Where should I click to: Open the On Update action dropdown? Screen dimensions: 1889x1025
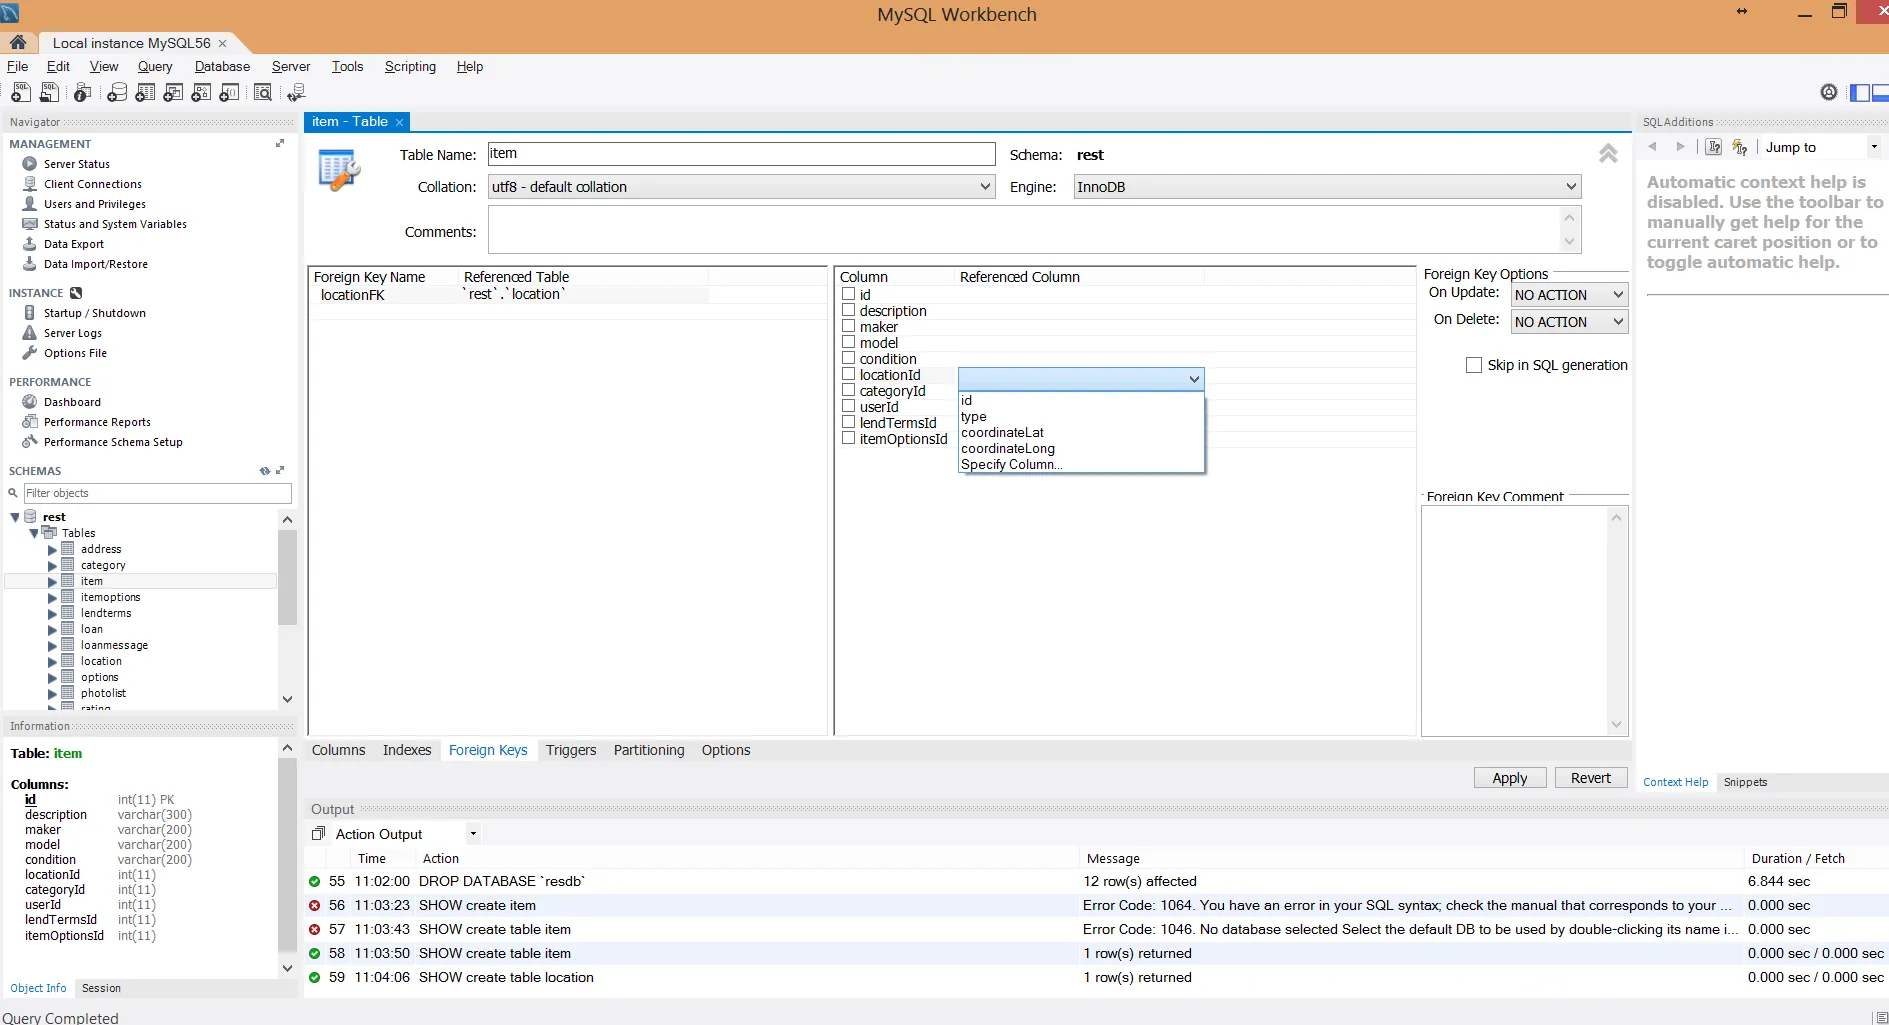coord(1569,295)
